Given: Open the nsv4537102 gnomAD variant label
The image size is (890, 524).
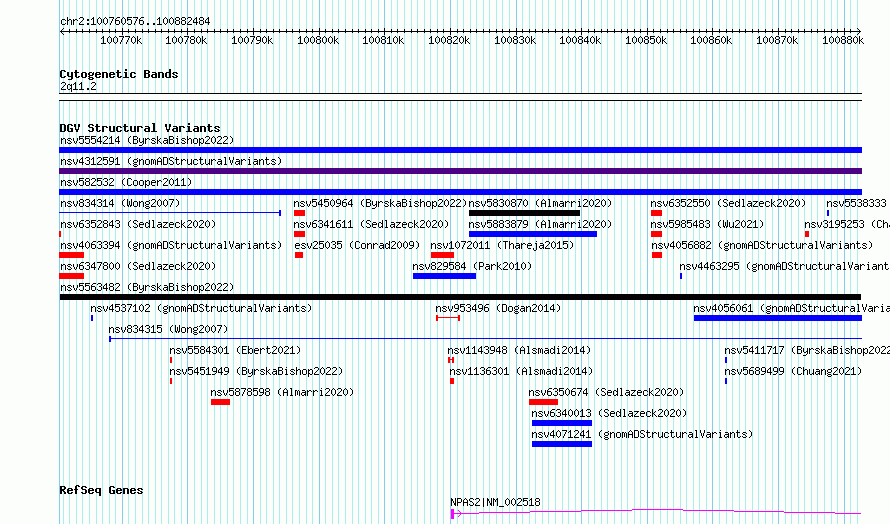Looking at the screenshot, I should tap(201, 308).
